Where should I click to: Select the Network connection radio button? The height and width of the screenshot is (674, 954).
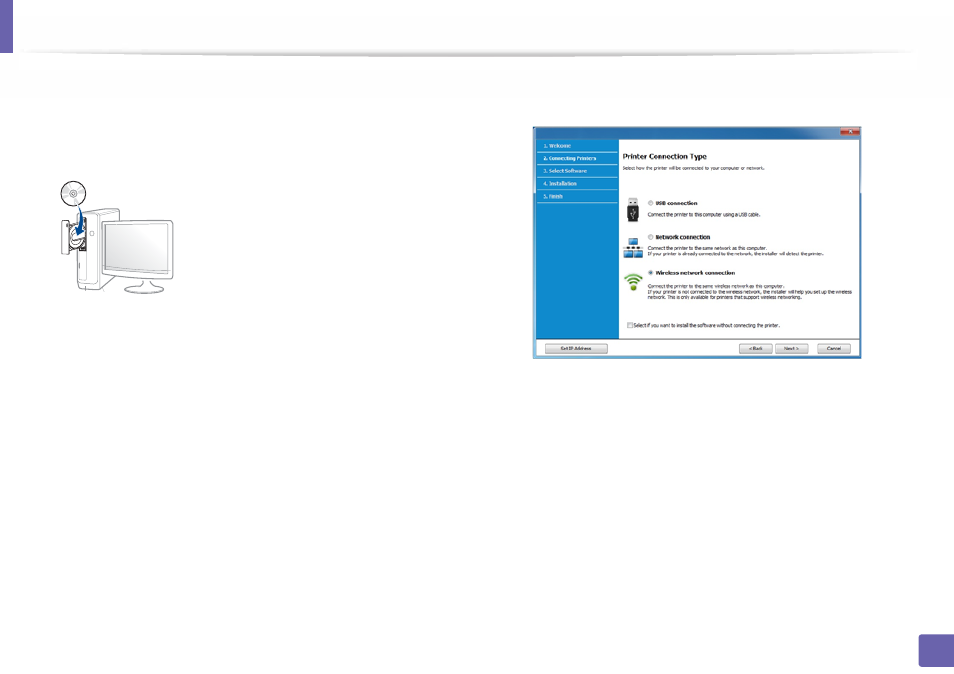(650, 237)
